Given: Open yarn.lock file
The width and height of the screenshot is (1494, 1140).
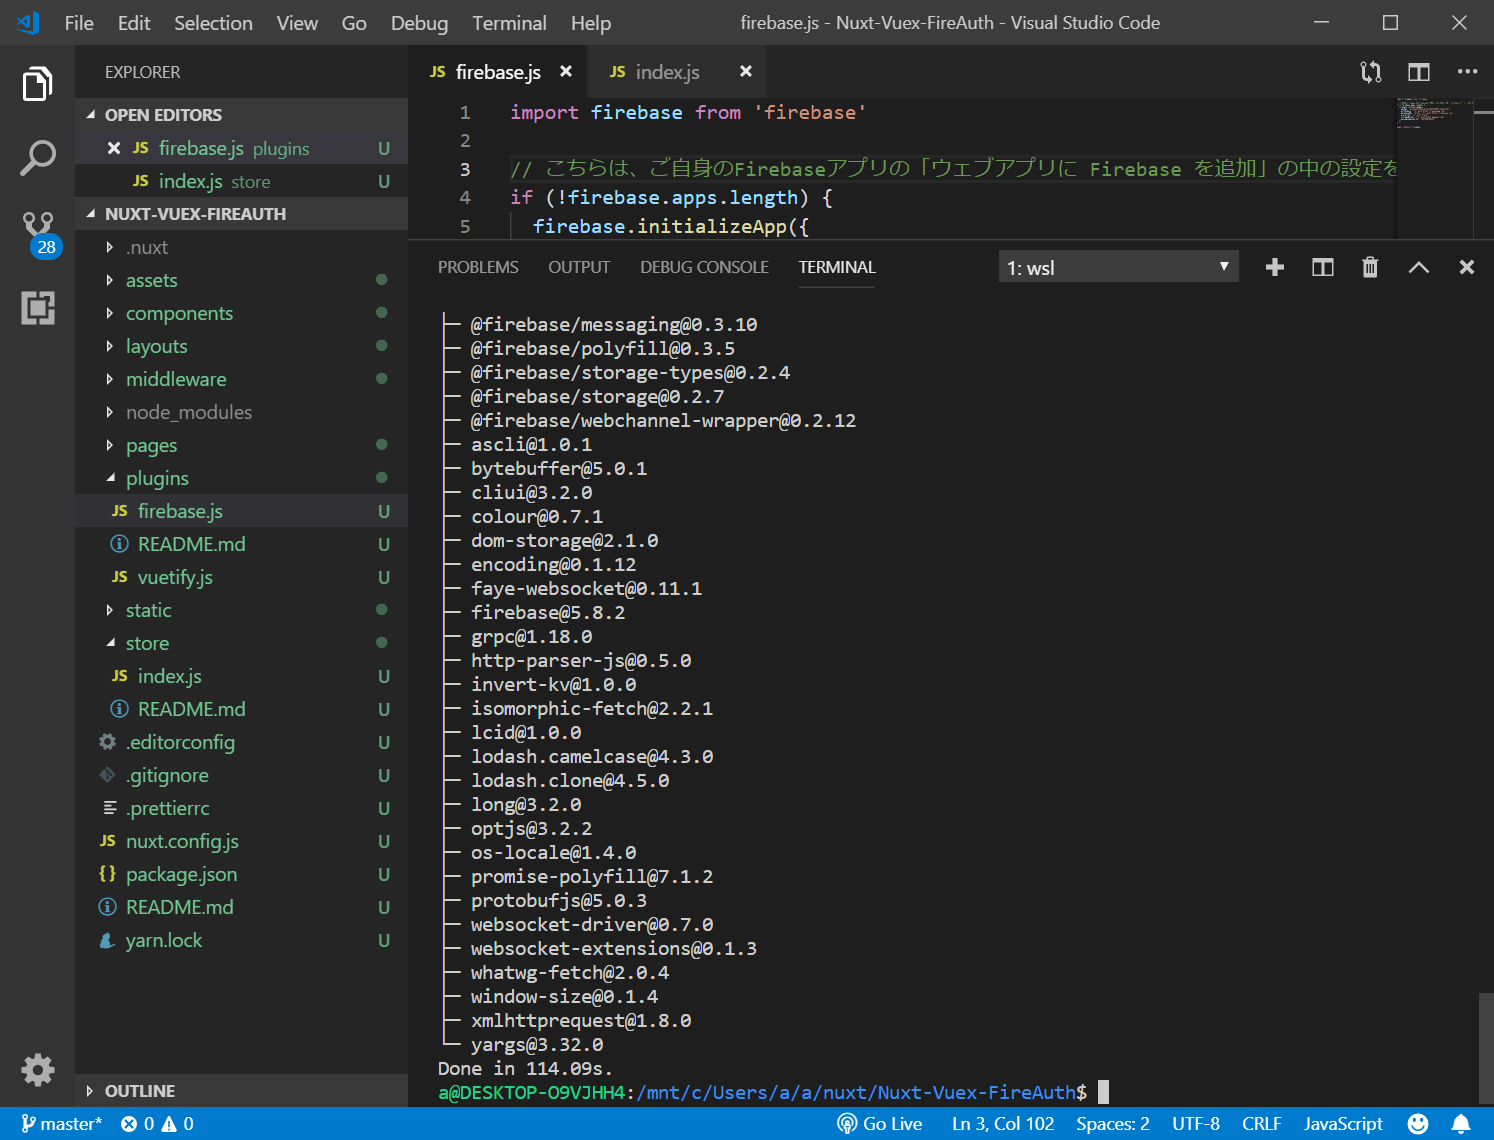Looking at the screenshot, I should pos(241,940).
